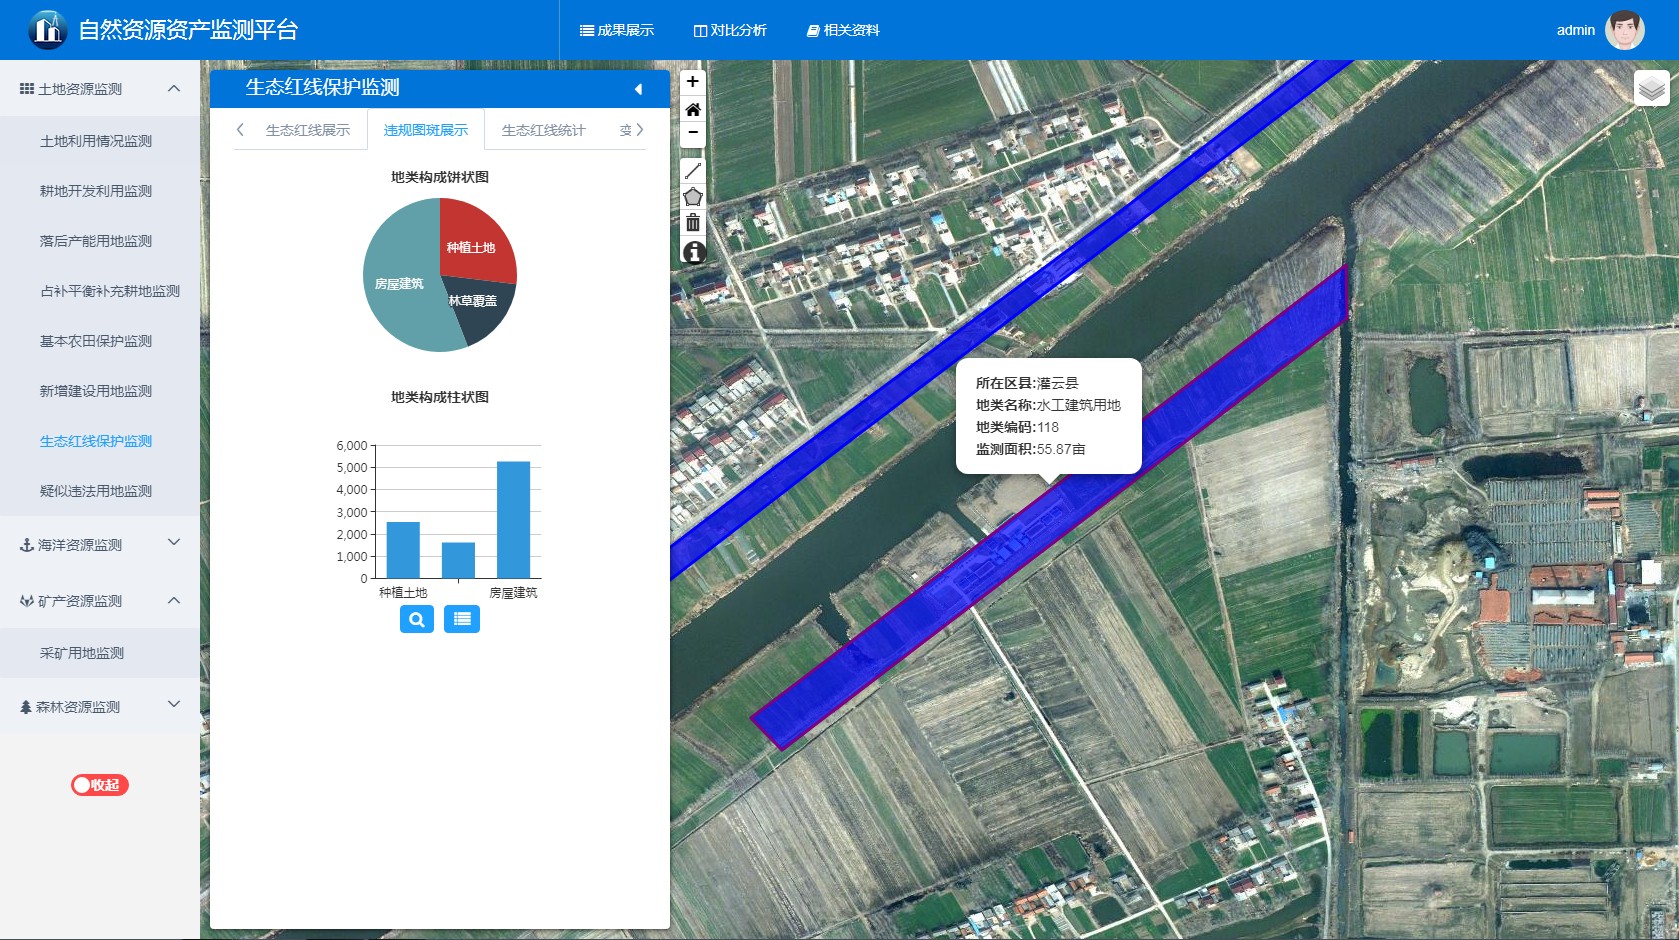
Task: Open the 对比分析 top menu
Action: tap(730, 30)
